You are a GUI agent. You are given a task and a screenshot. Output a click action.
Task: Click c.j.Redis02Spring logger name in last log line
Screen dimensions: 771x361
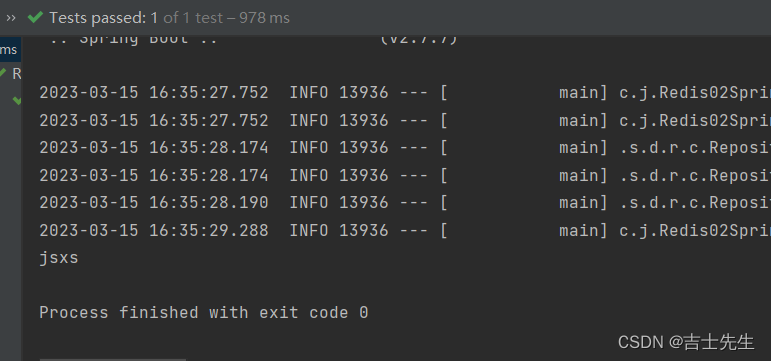[695, 230]
